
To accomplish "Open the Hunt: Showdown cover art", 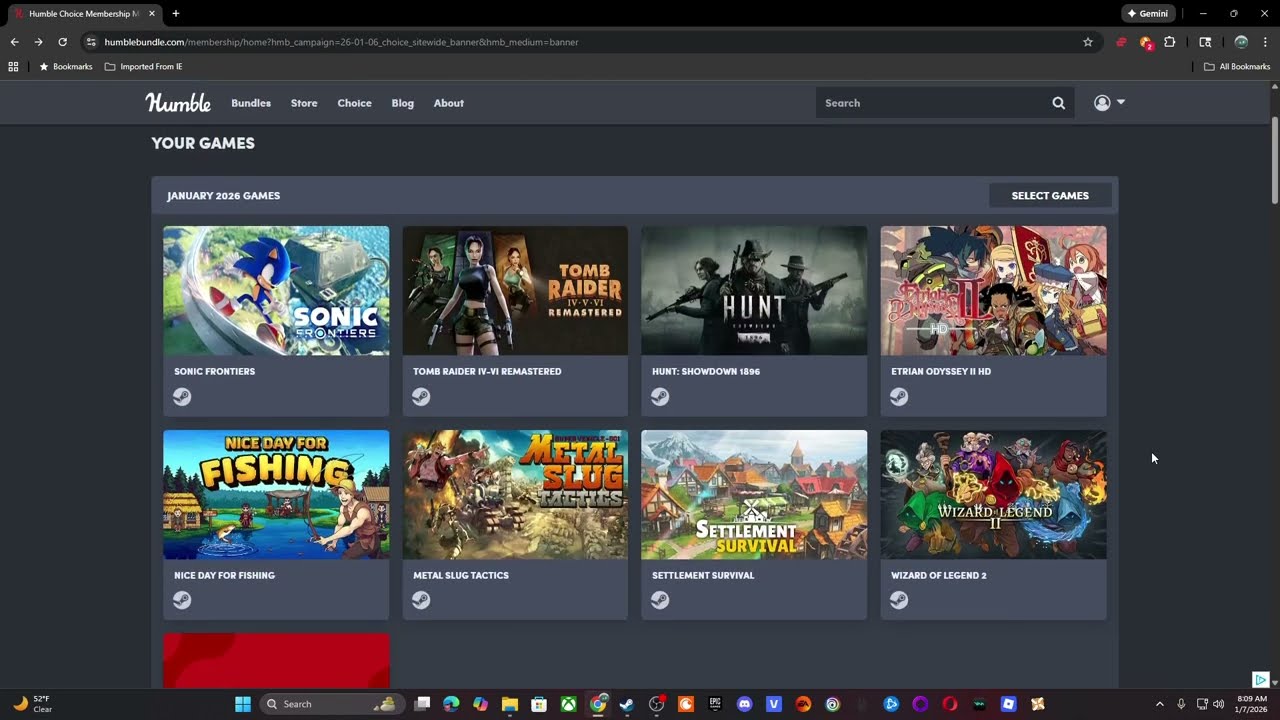I will (x=754, y=291).
